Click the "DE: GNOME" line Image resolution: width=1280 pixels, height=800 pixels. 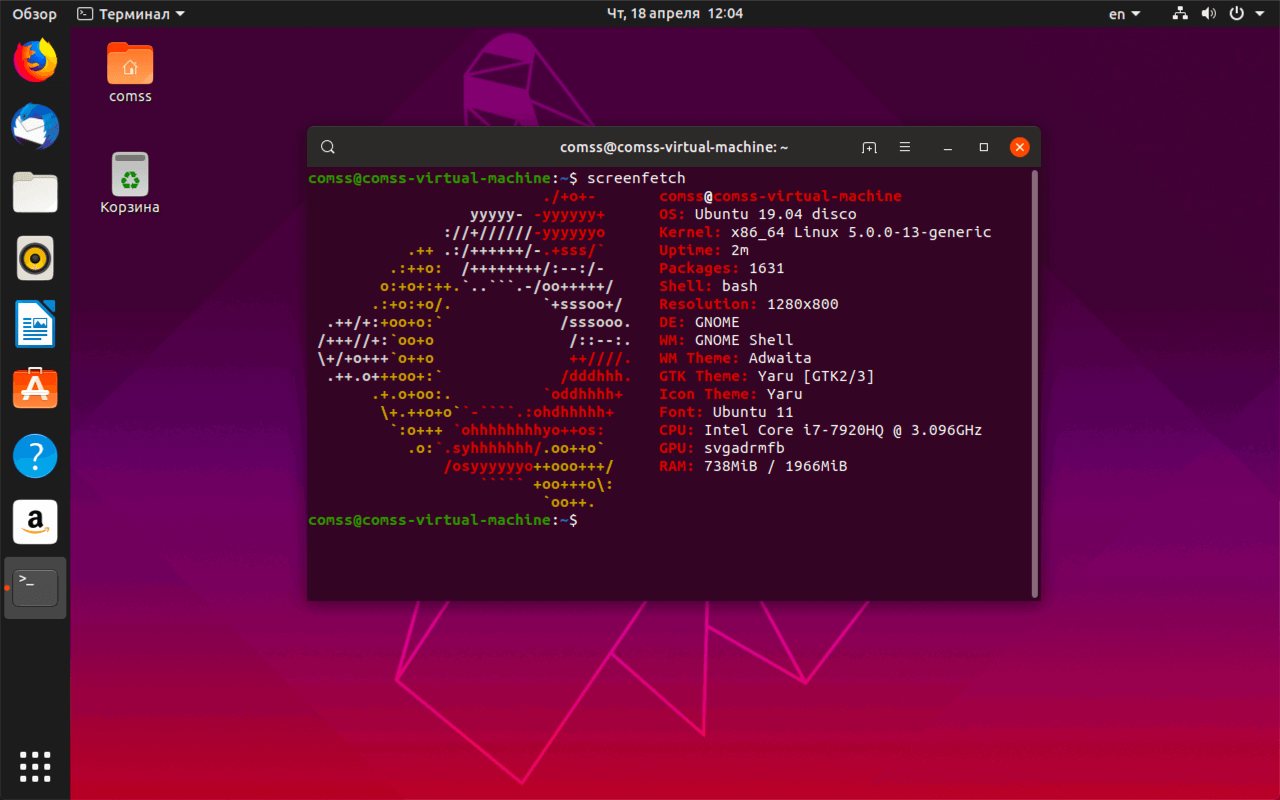[699, 322]
